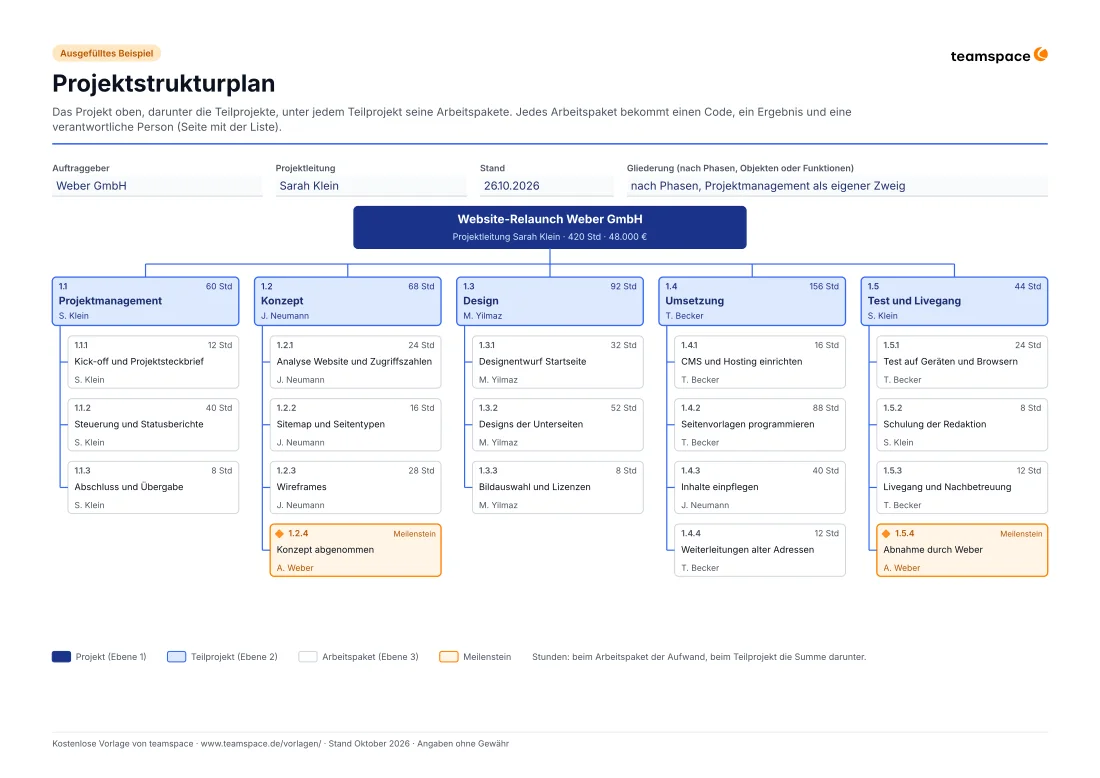
Task: Open work package Inhalte einpflegen
Action: [x=760, y=488]
